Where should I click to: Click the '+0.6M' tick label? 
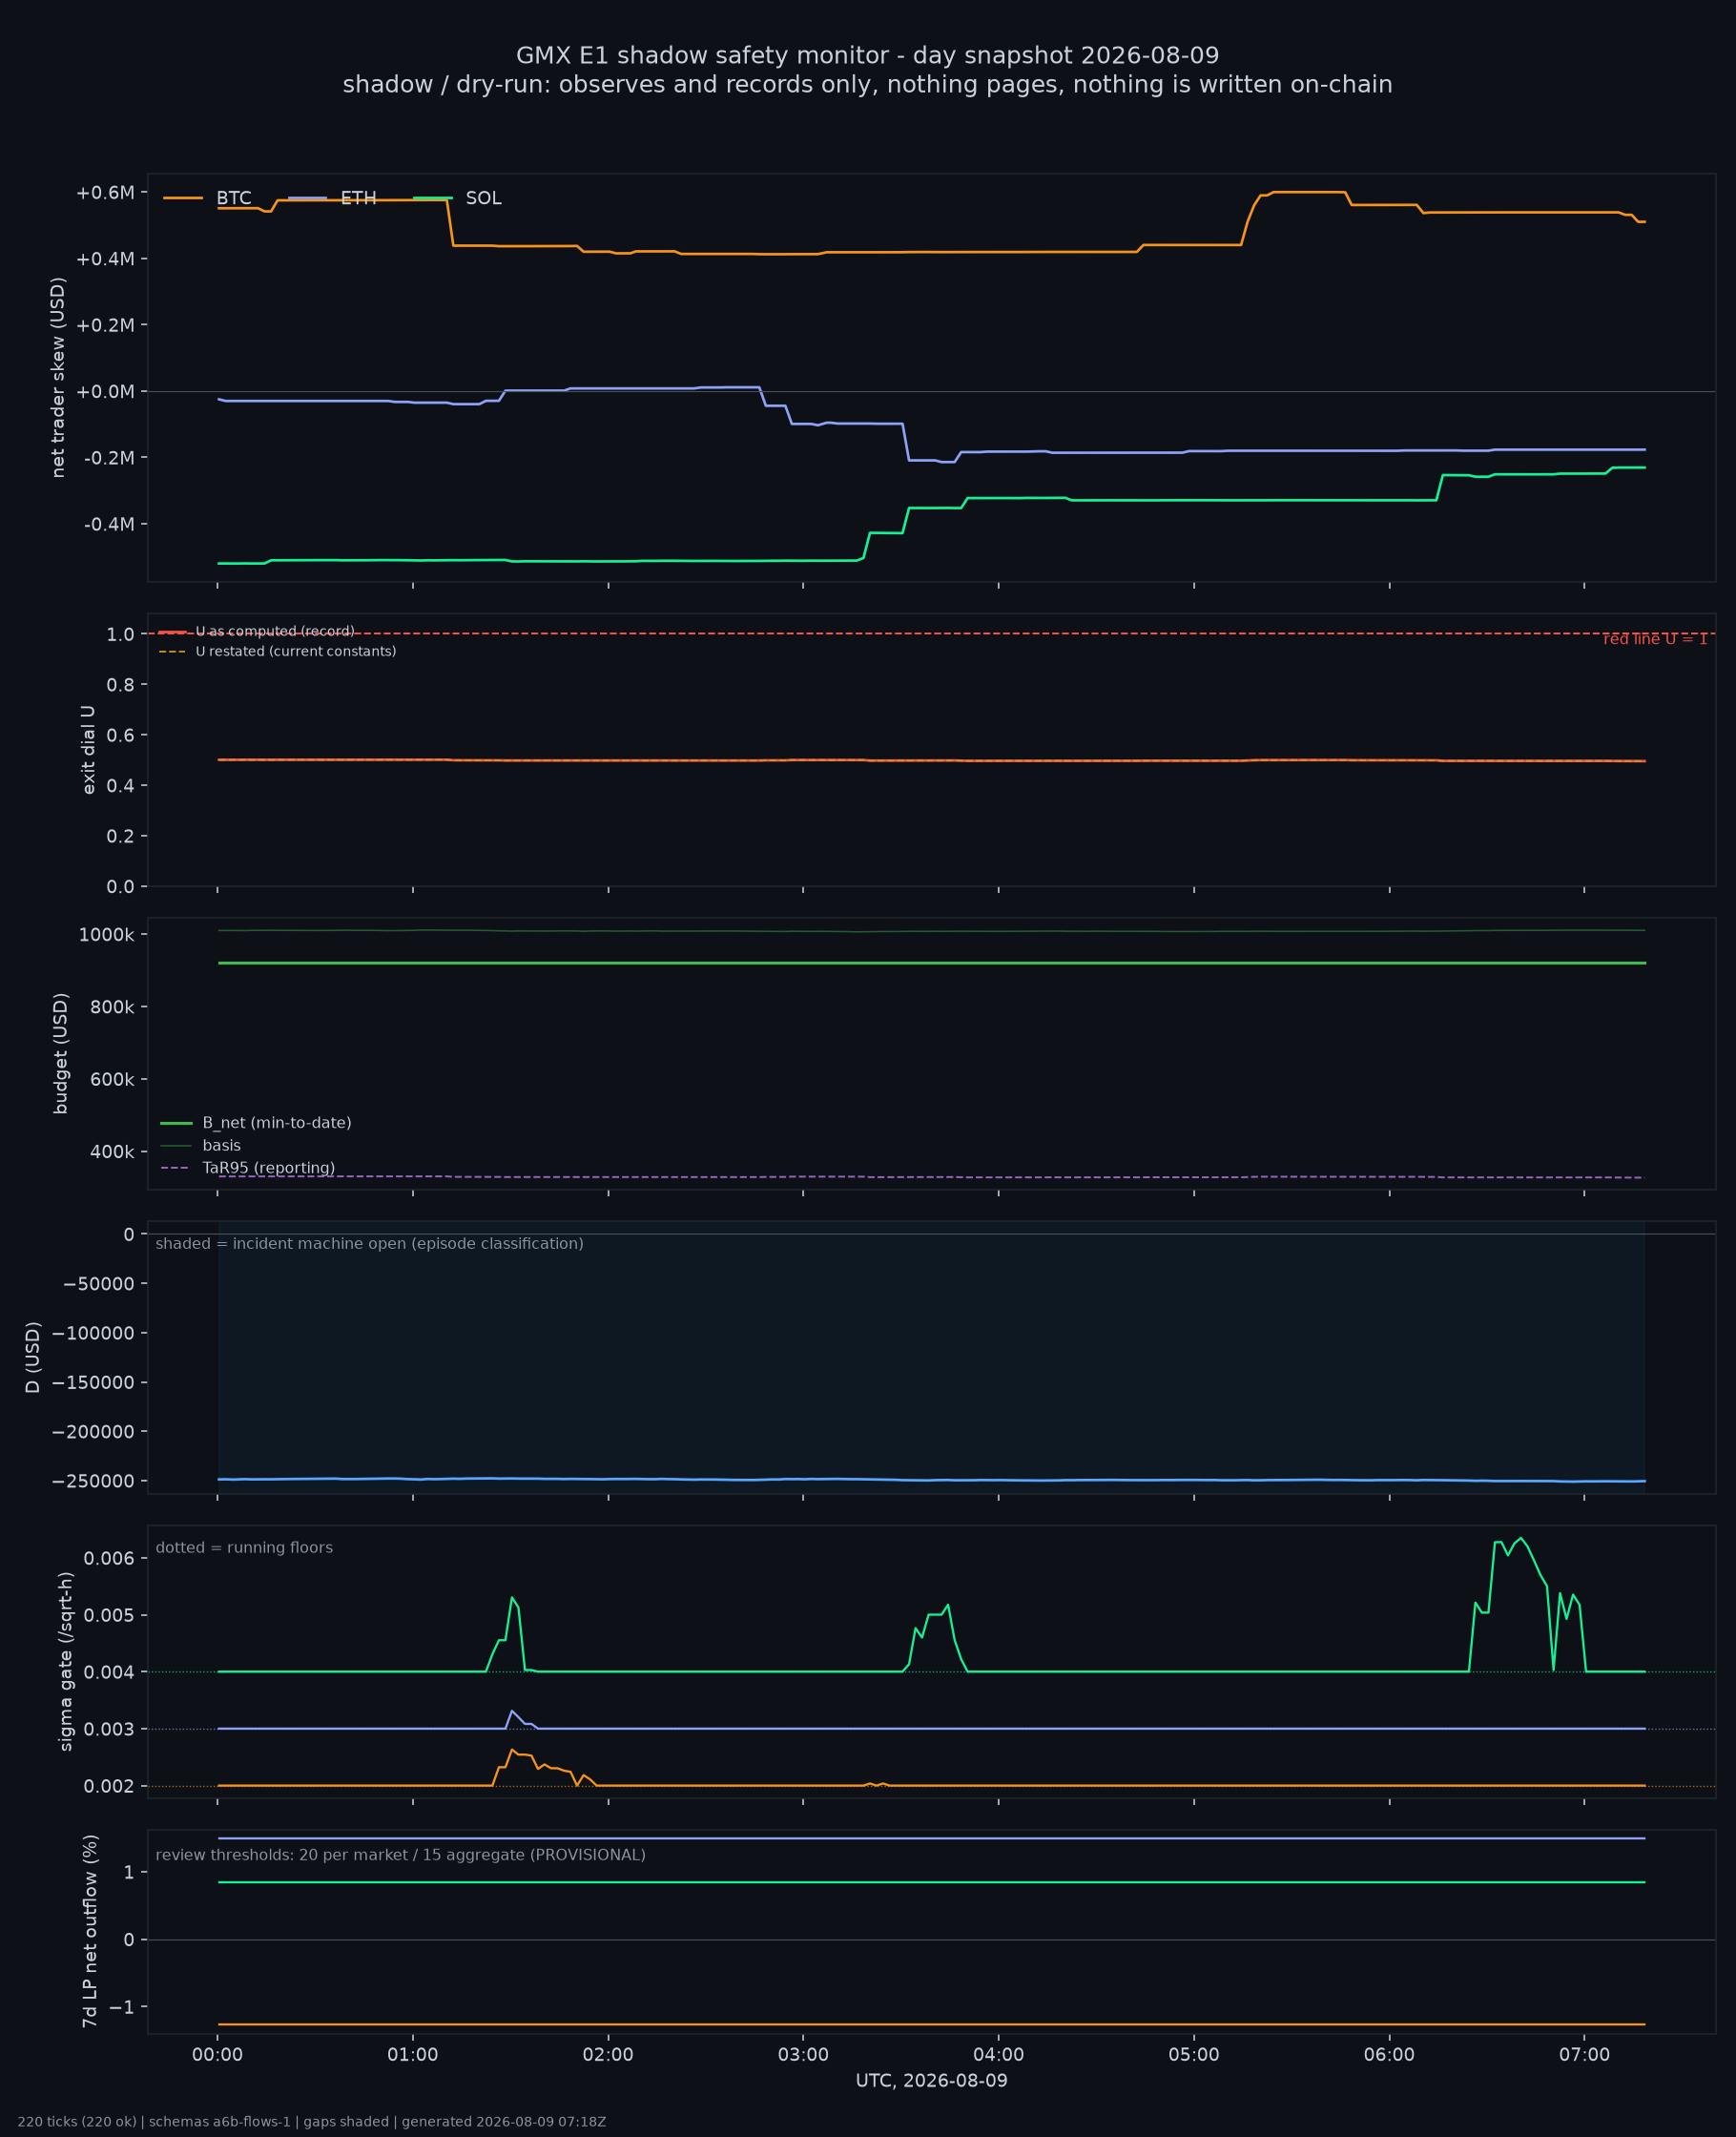(105, 192)
